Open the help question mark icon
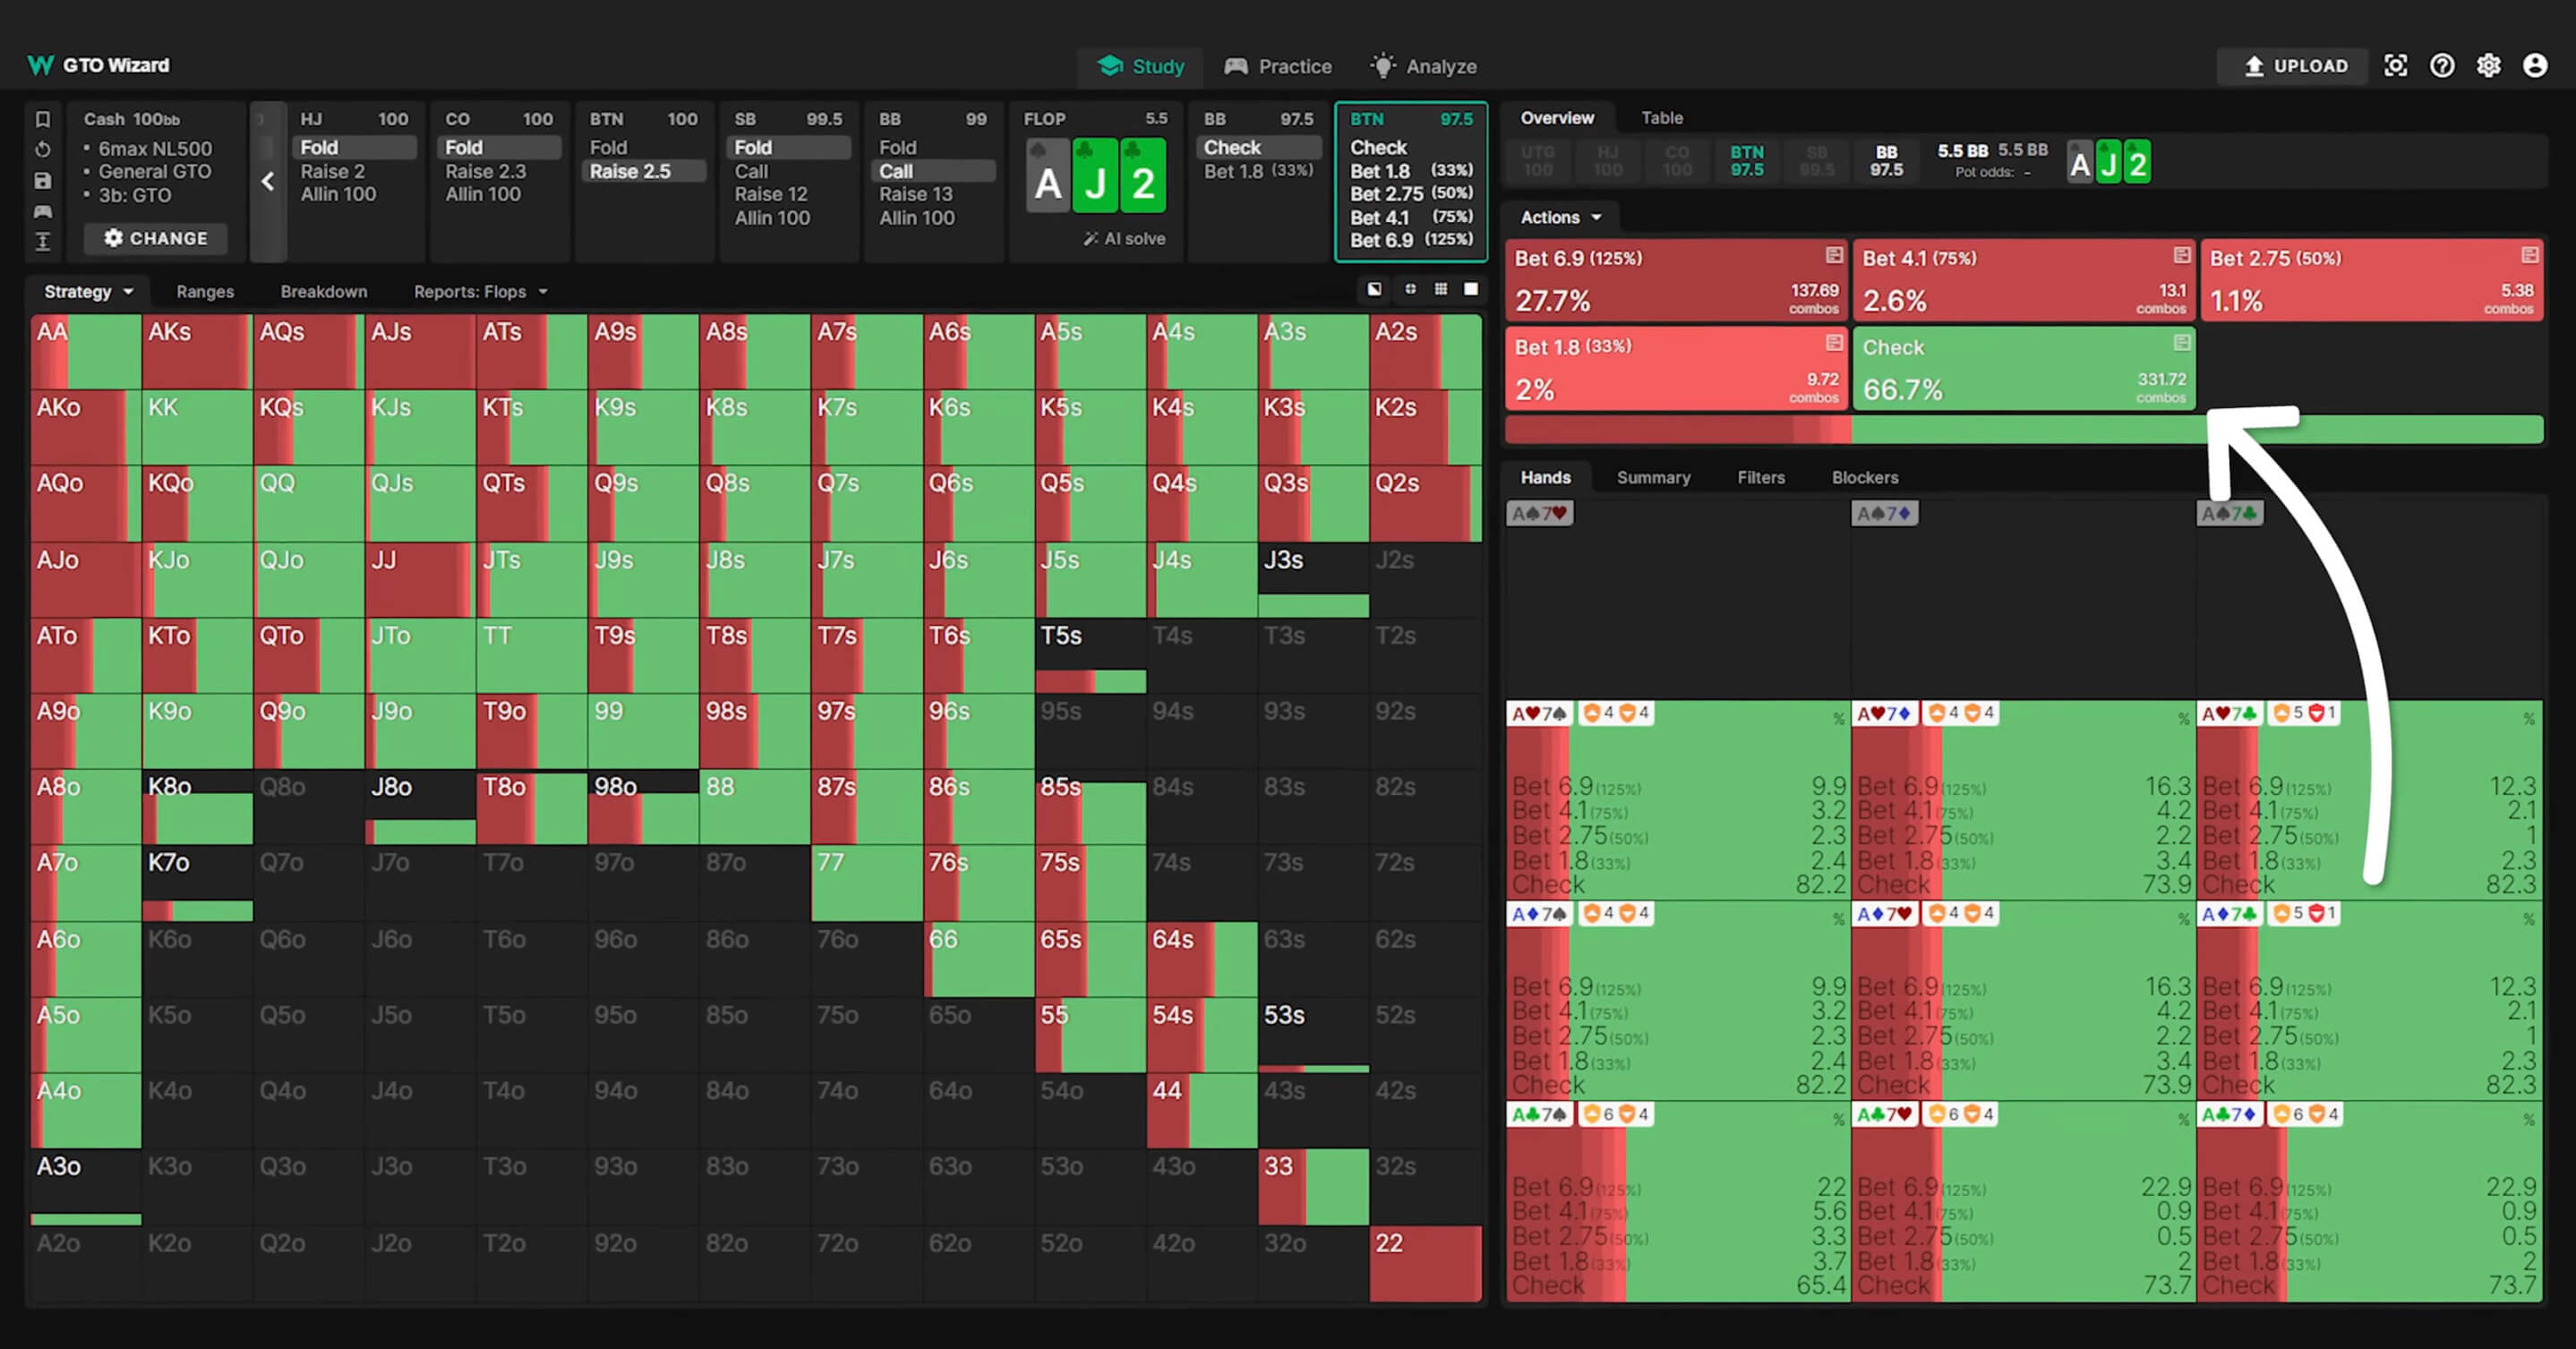The image size is (2576, 1349). (x=2442, y=66)
